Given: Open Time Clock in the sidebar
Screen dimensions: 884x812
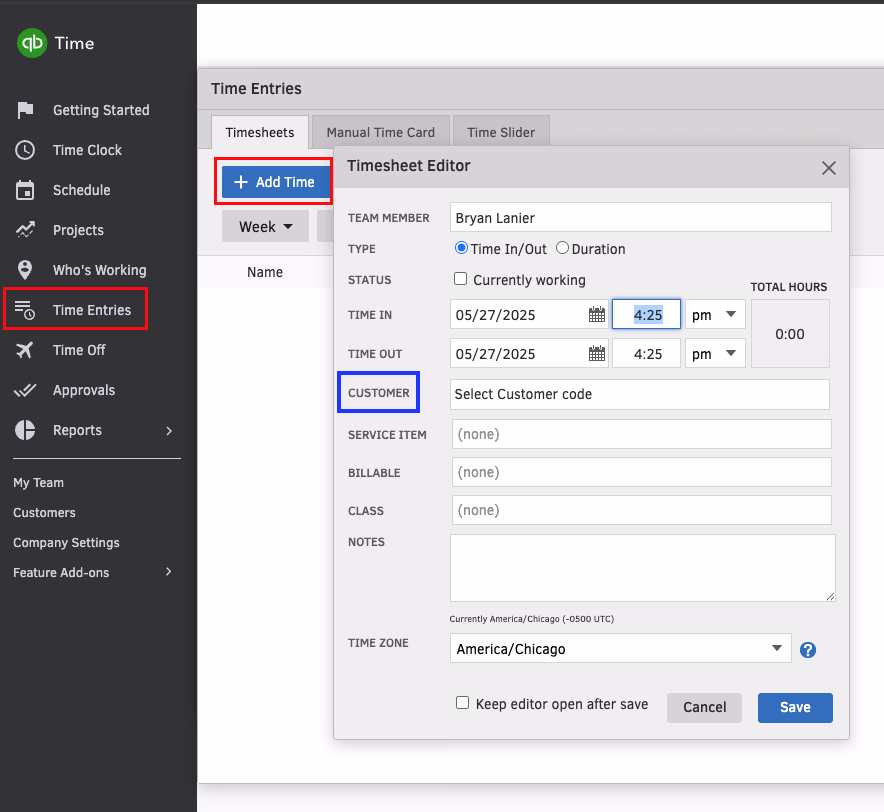Looking at the screenshot, I should click(x=87, y=150).
